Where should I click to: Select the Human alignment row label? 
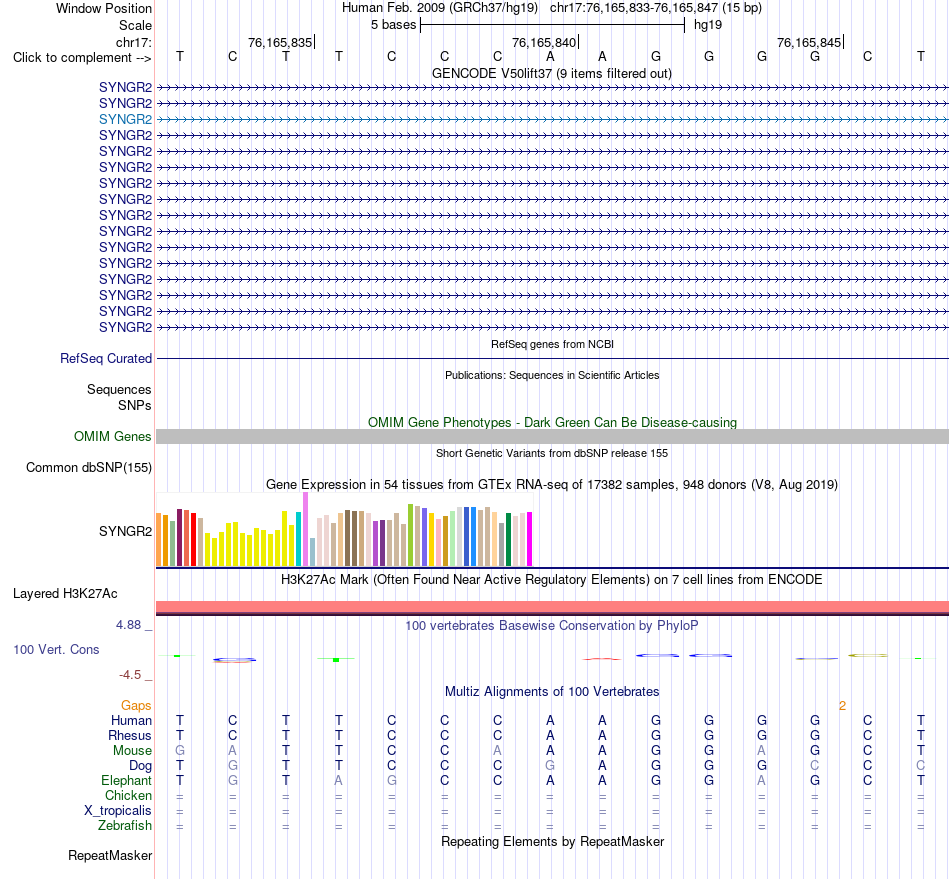(131, 721)
